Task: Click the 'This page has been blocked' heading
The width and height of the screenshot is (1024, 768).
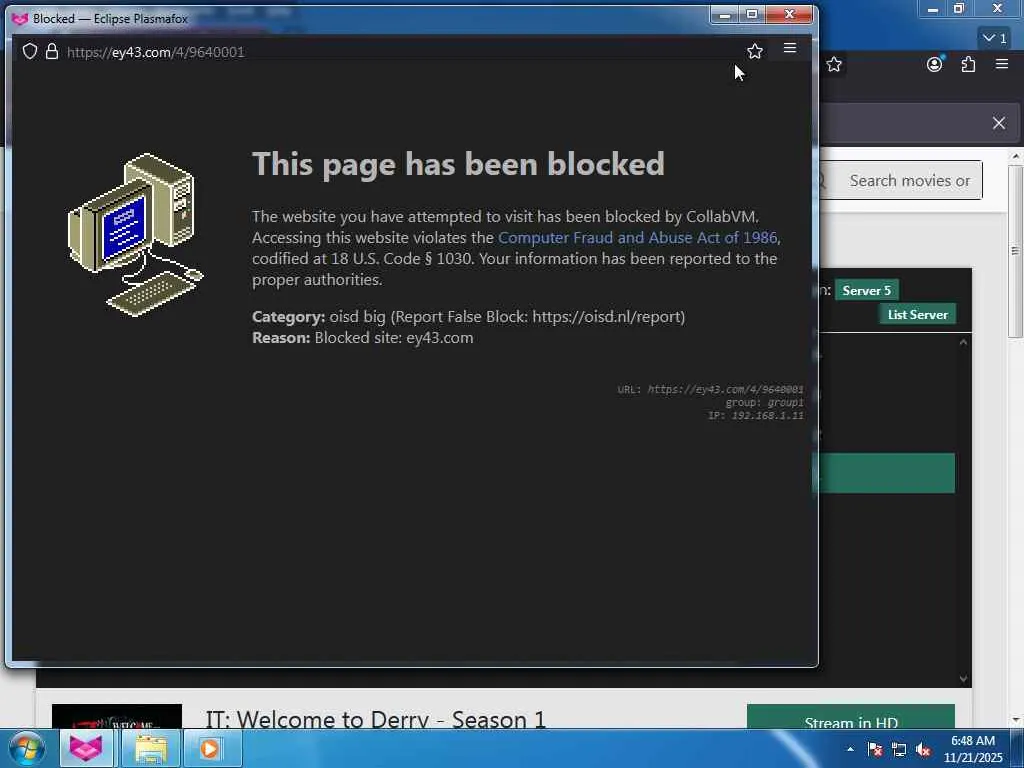Action: 458,163
